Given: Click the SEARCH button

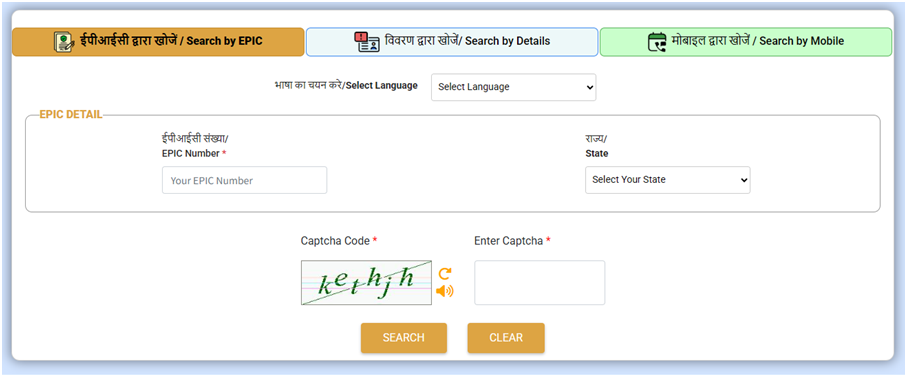Looking at the screenshot, I should 404,338.
